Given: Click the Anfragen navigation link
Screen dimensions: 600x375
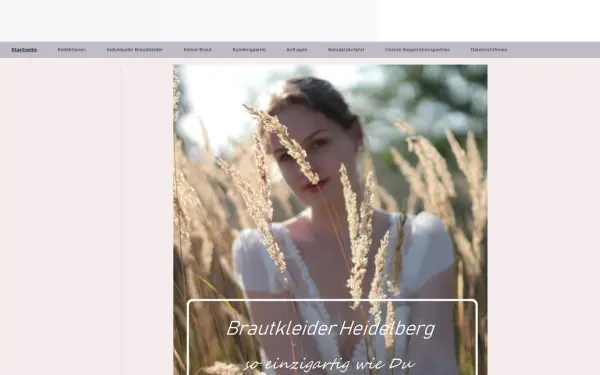Looking at the screenshot, I should [x=297, y=50].
